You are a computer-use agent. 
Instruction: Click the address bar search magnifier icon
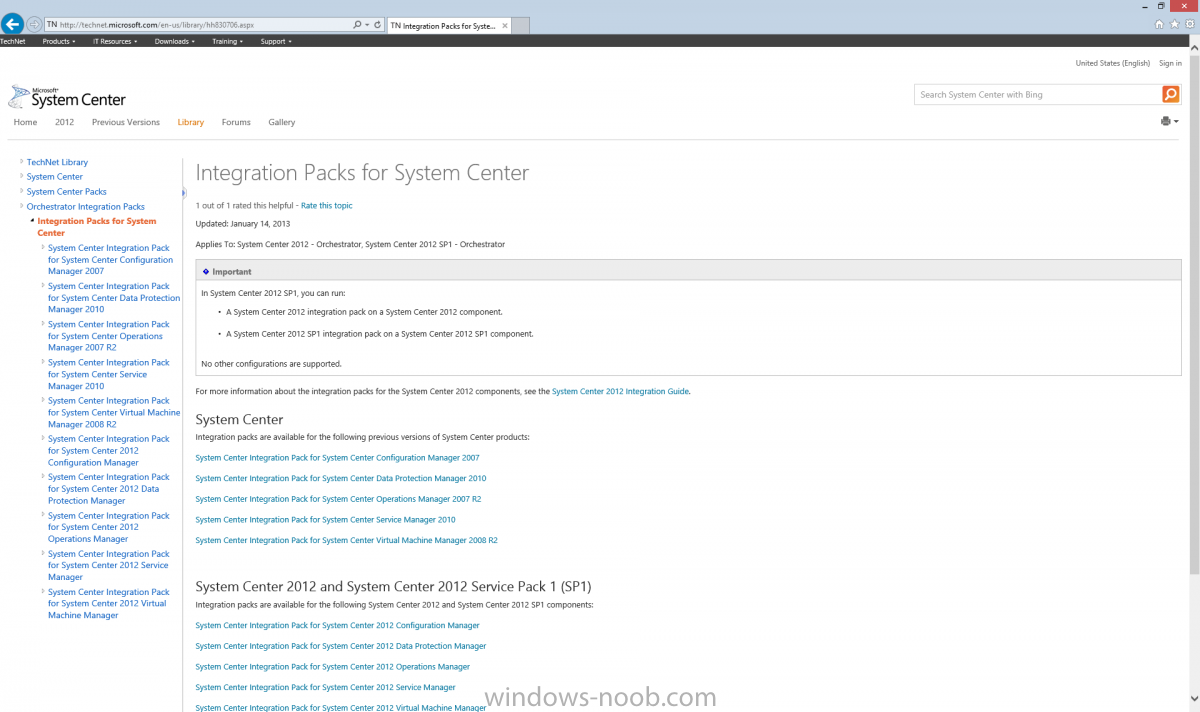pyautogui.click(x=358, y=24)
